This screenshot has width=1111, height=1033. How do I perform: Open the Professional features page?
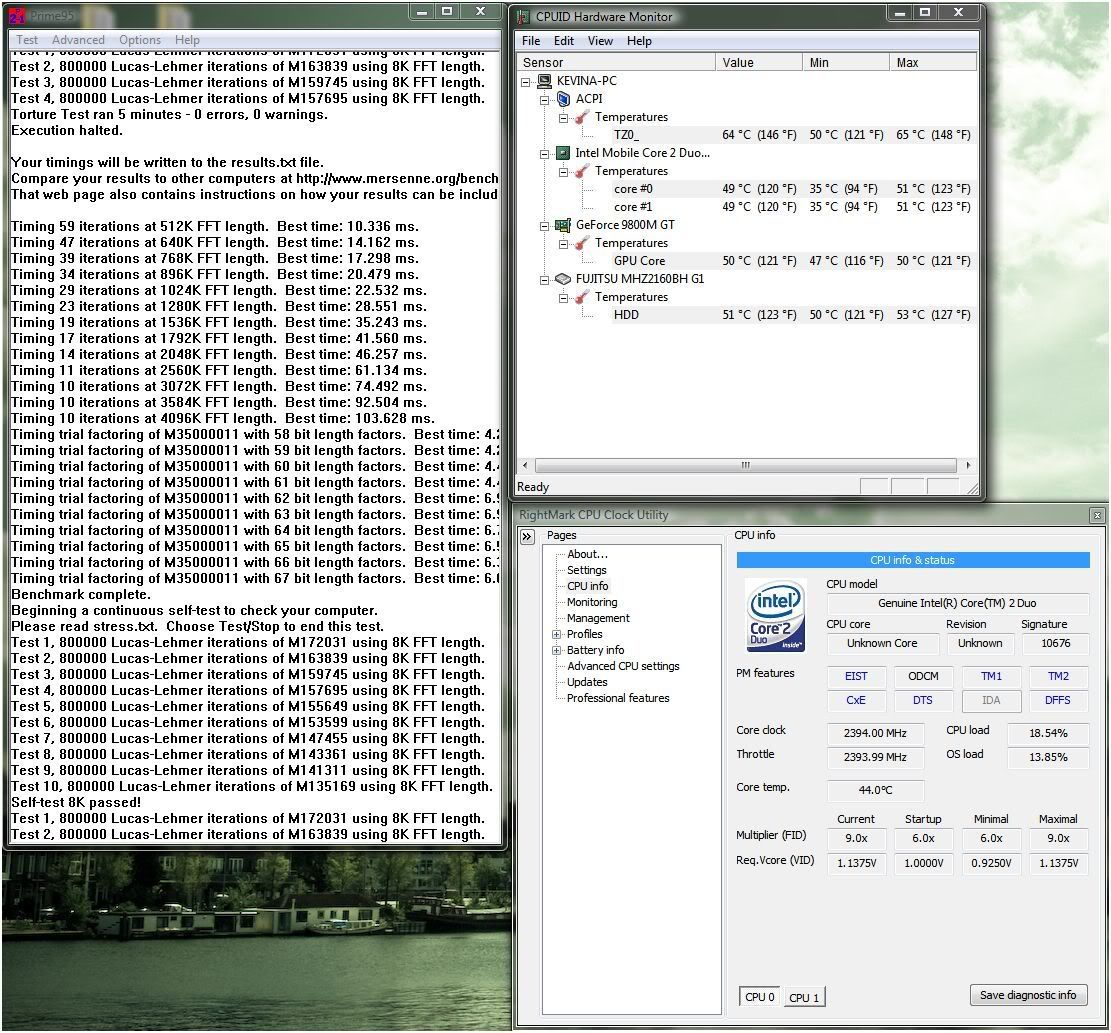(x=618, y=698)
